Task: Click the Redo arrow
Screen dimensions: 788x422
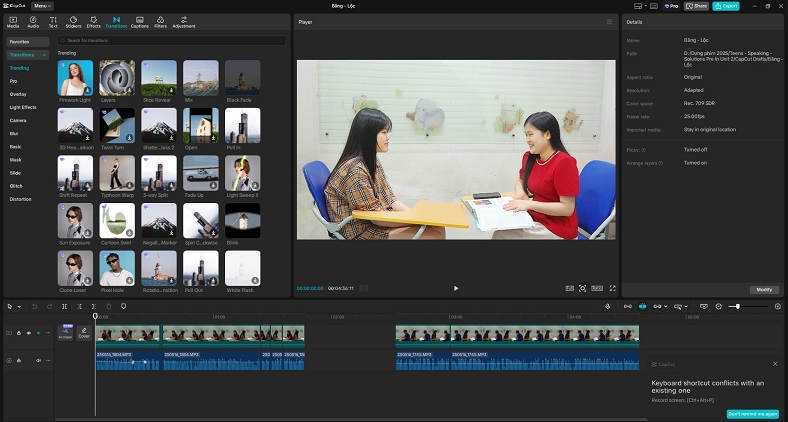Action: click(50, 306)
